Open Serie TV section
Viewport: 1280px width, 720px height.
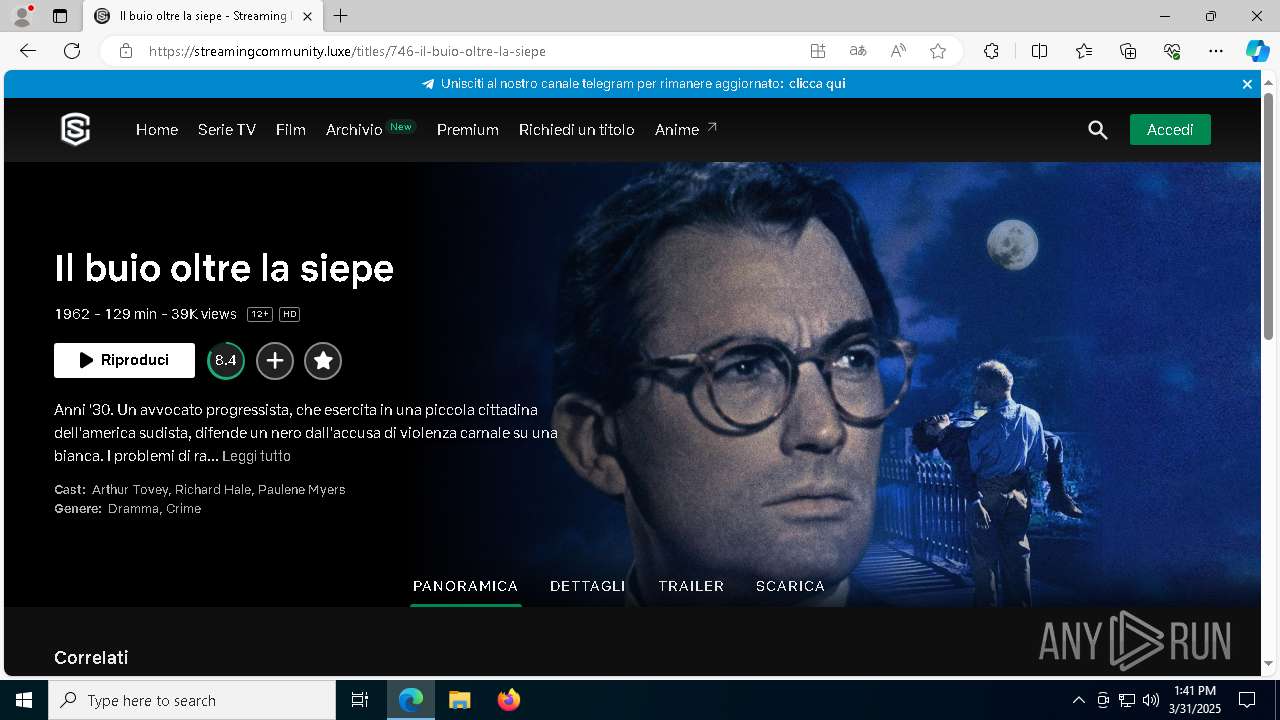click(227, 130)
